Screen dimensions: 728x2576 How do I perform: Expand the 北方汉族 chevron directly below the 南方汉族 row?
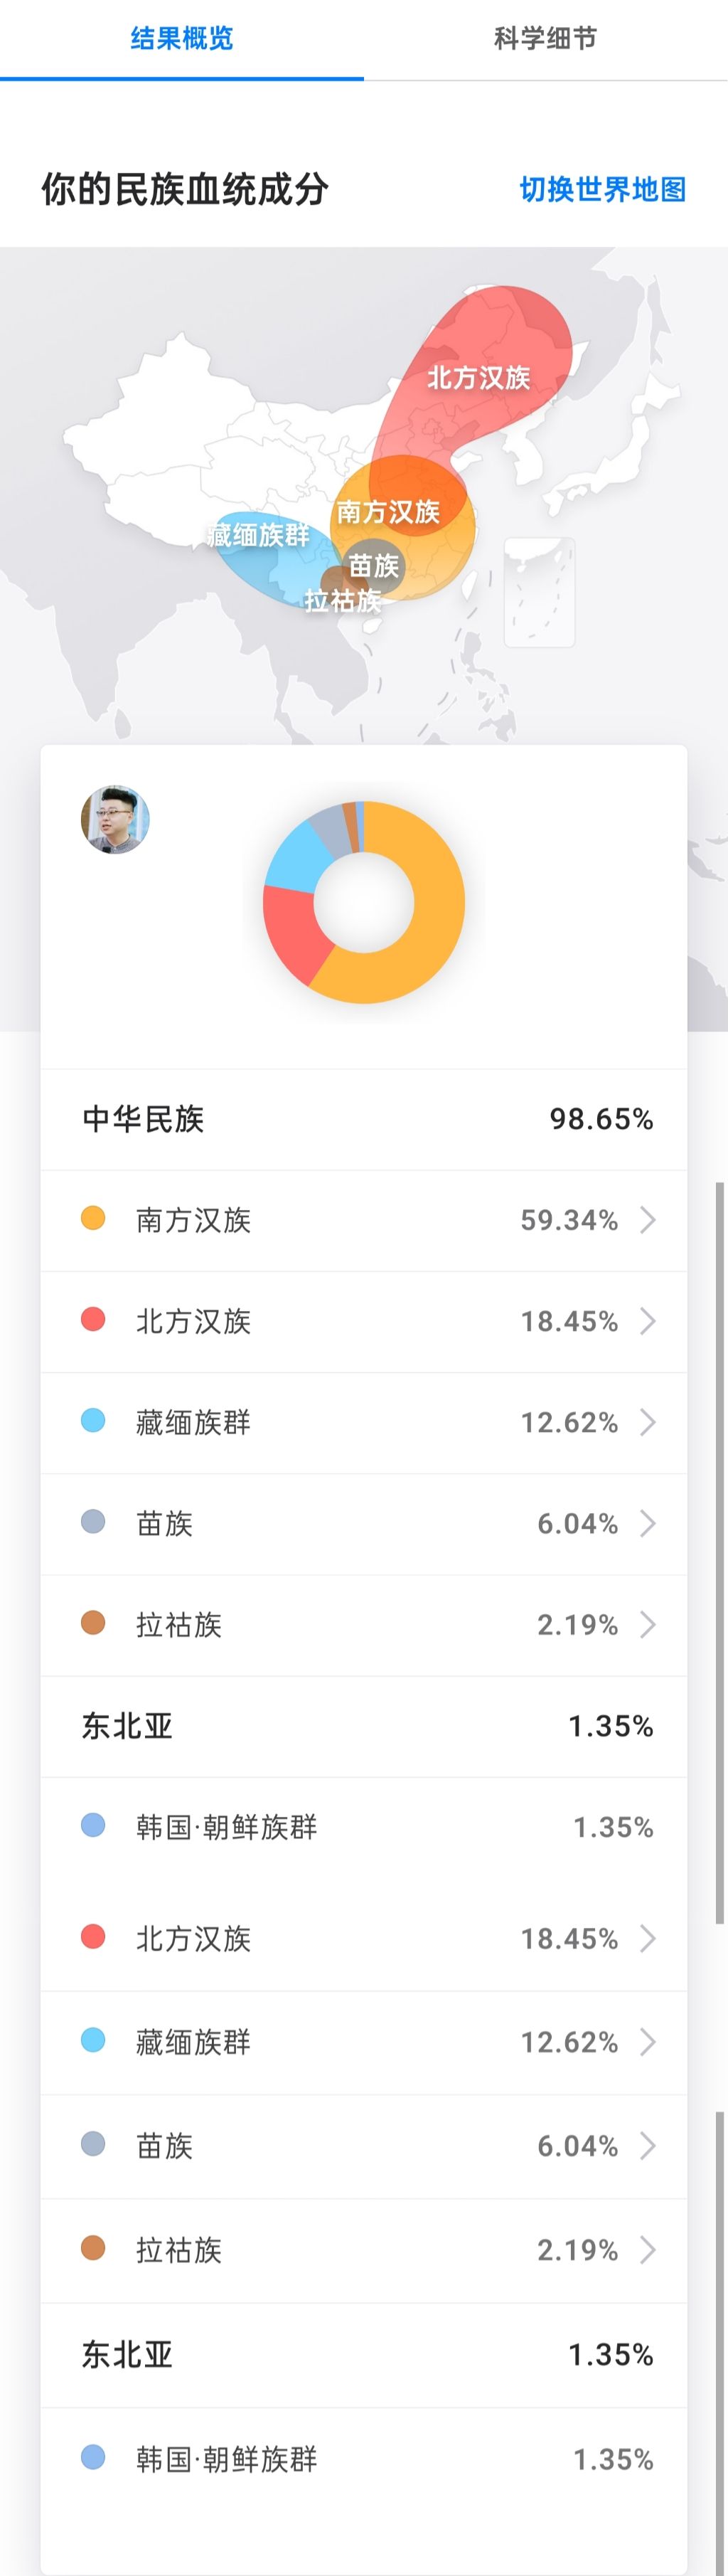[648, 1321]
